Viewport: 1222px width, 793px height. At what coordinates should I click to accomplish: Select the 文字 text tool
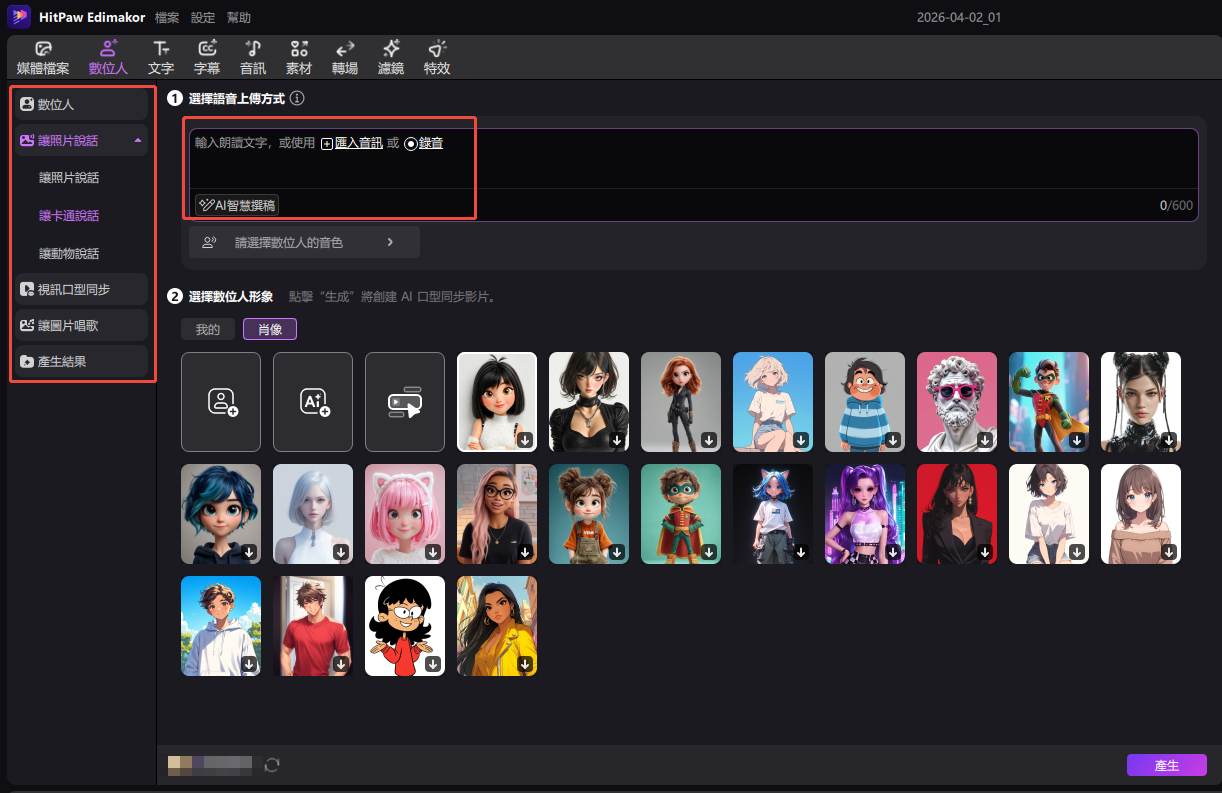(161, 57)
